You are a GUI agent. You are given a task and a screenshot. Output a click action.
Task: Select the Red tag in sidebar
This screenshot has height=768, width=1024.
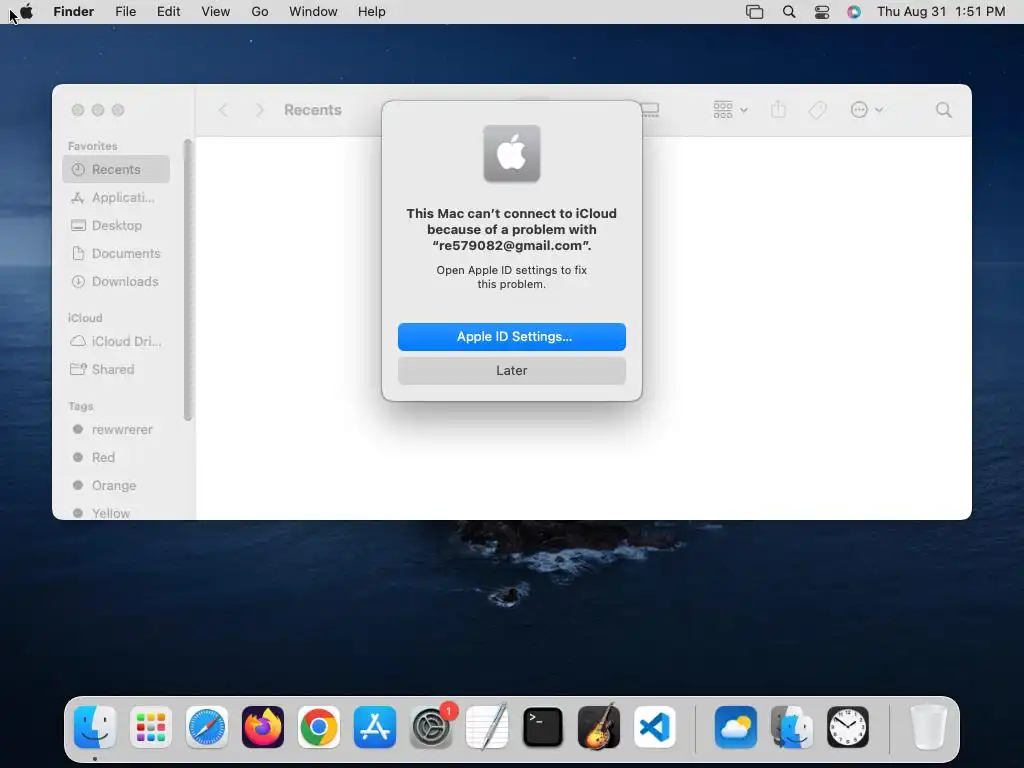[x=116, y=457]
